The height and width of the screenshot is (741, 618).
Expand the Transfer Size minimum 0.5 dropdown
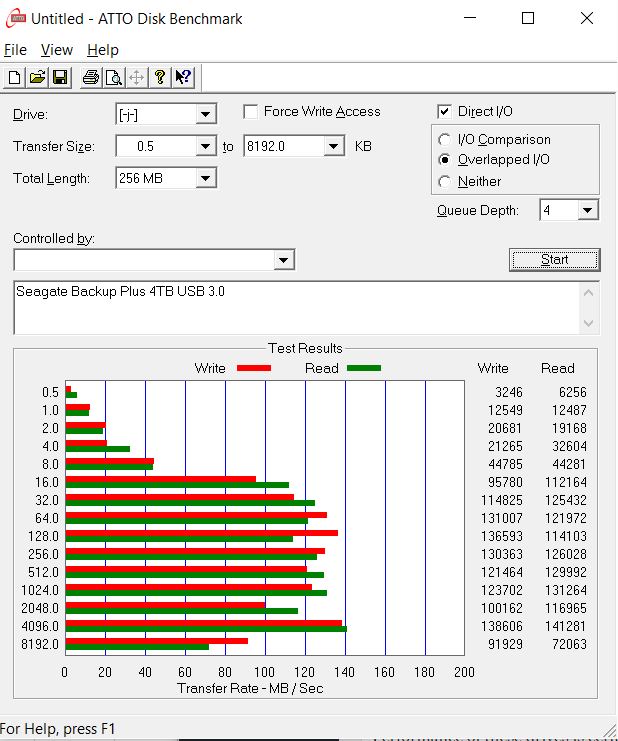point(206,146)
